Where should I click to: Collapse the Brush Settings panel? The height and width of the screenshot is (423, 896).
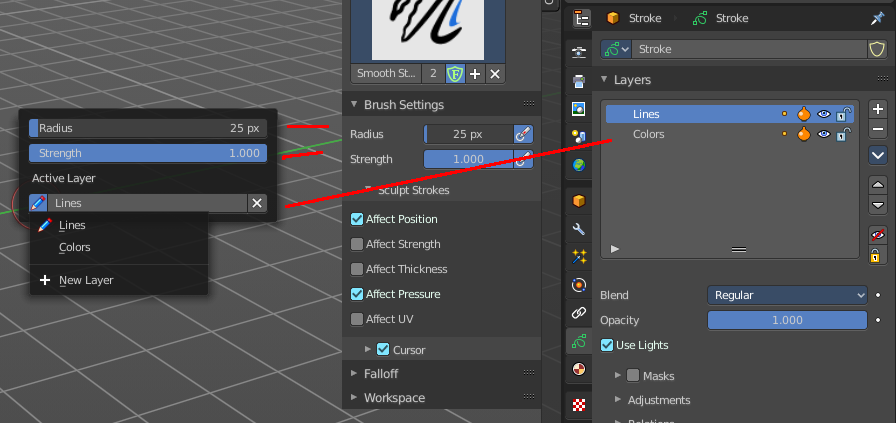point(354,105)
